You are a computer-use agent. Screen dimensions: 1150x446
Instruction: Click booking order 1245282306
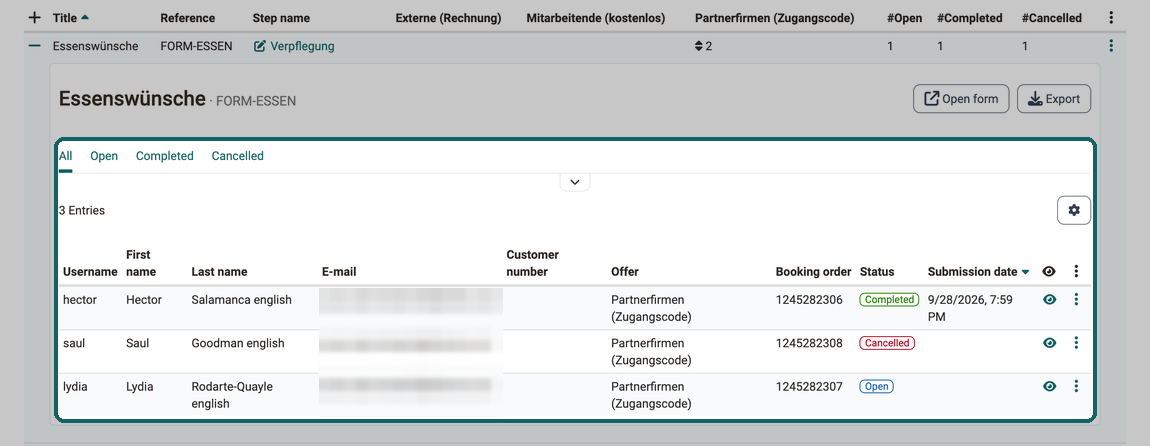809,299
